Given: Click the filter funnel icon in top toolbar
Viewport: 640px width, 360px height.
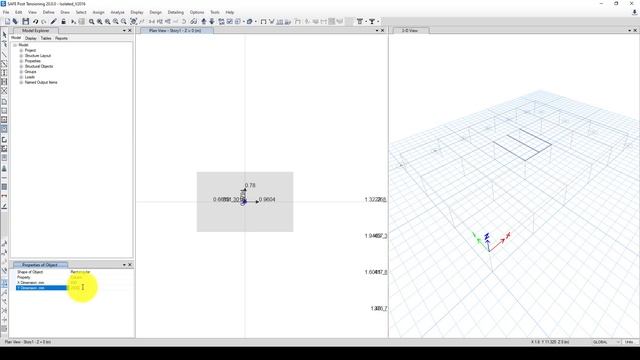Looking at the screenshot, I should tap(372, 22).
